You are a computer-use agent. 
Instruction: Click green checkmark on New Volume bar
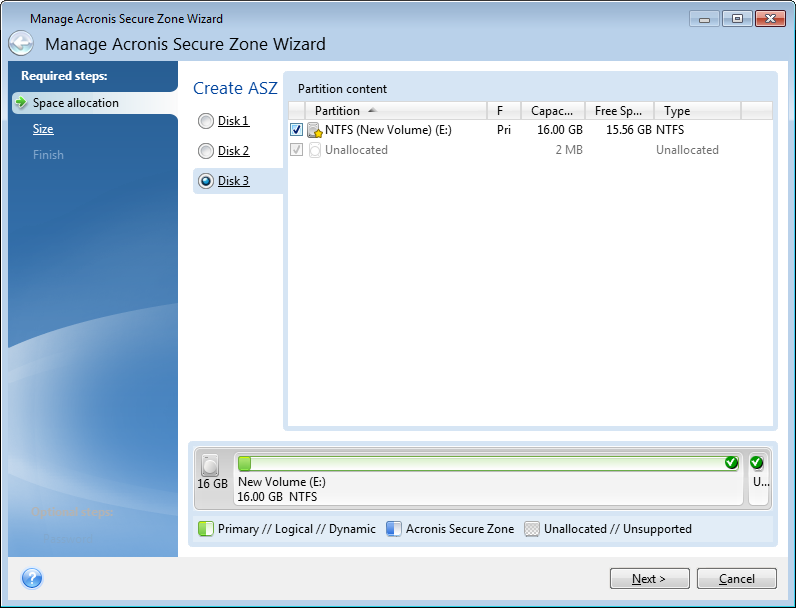(731, 463)
